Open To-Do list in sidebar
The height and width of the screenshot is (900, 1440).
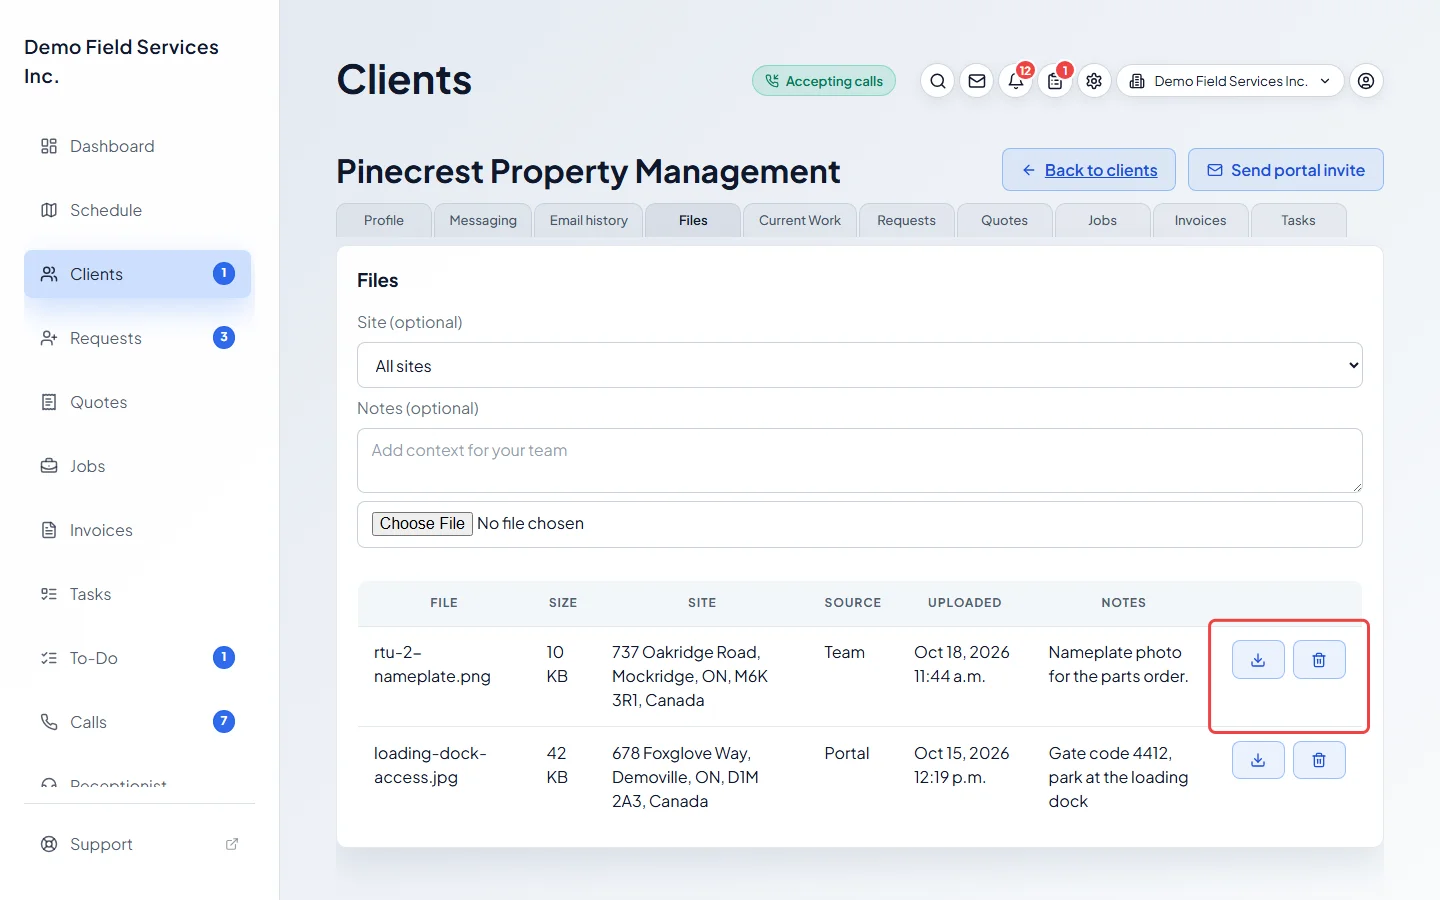[138, 658]
